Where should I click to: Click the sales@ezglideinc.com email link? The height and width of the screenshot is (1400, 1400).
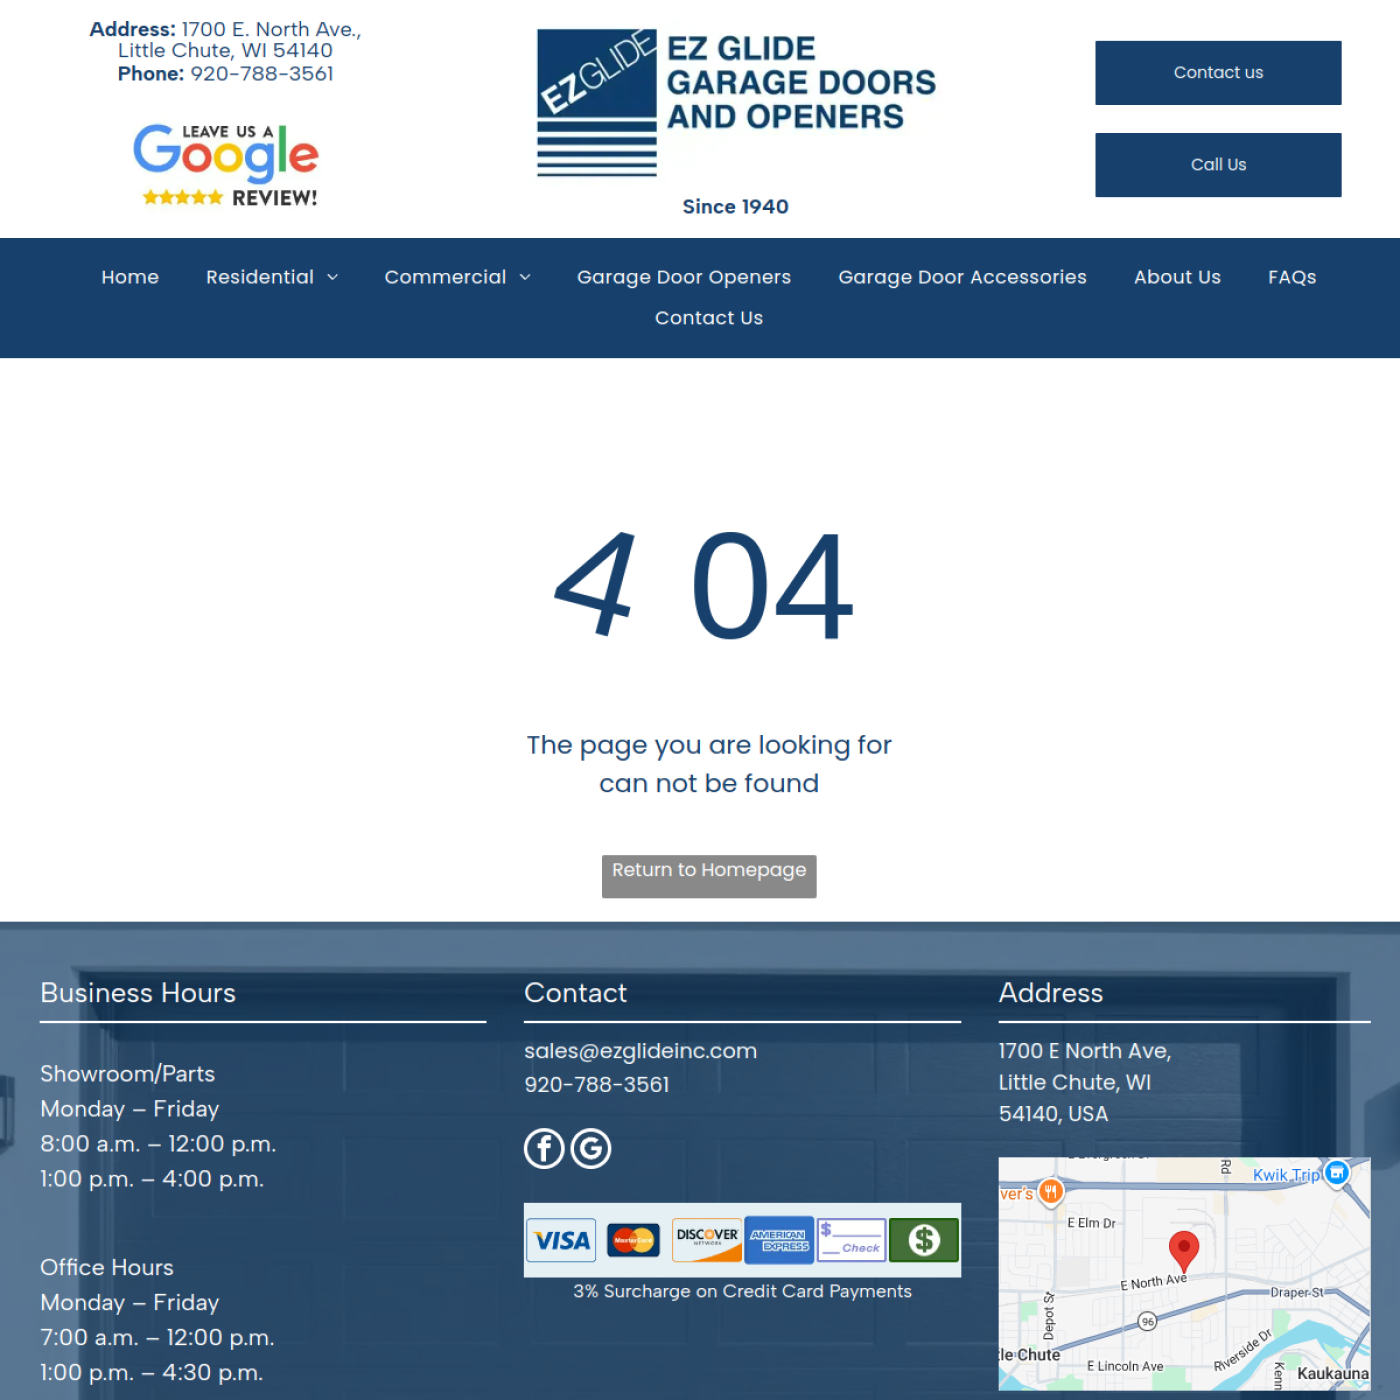click(640, 1051)
